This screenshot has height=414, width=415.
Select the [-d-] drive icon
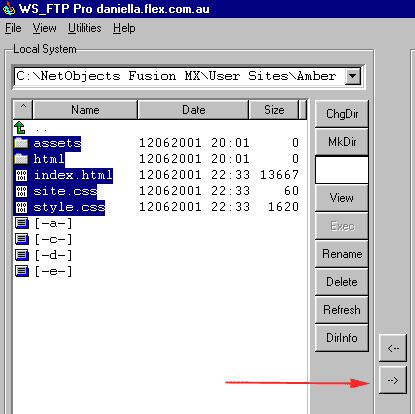click(x=22, y=255)
